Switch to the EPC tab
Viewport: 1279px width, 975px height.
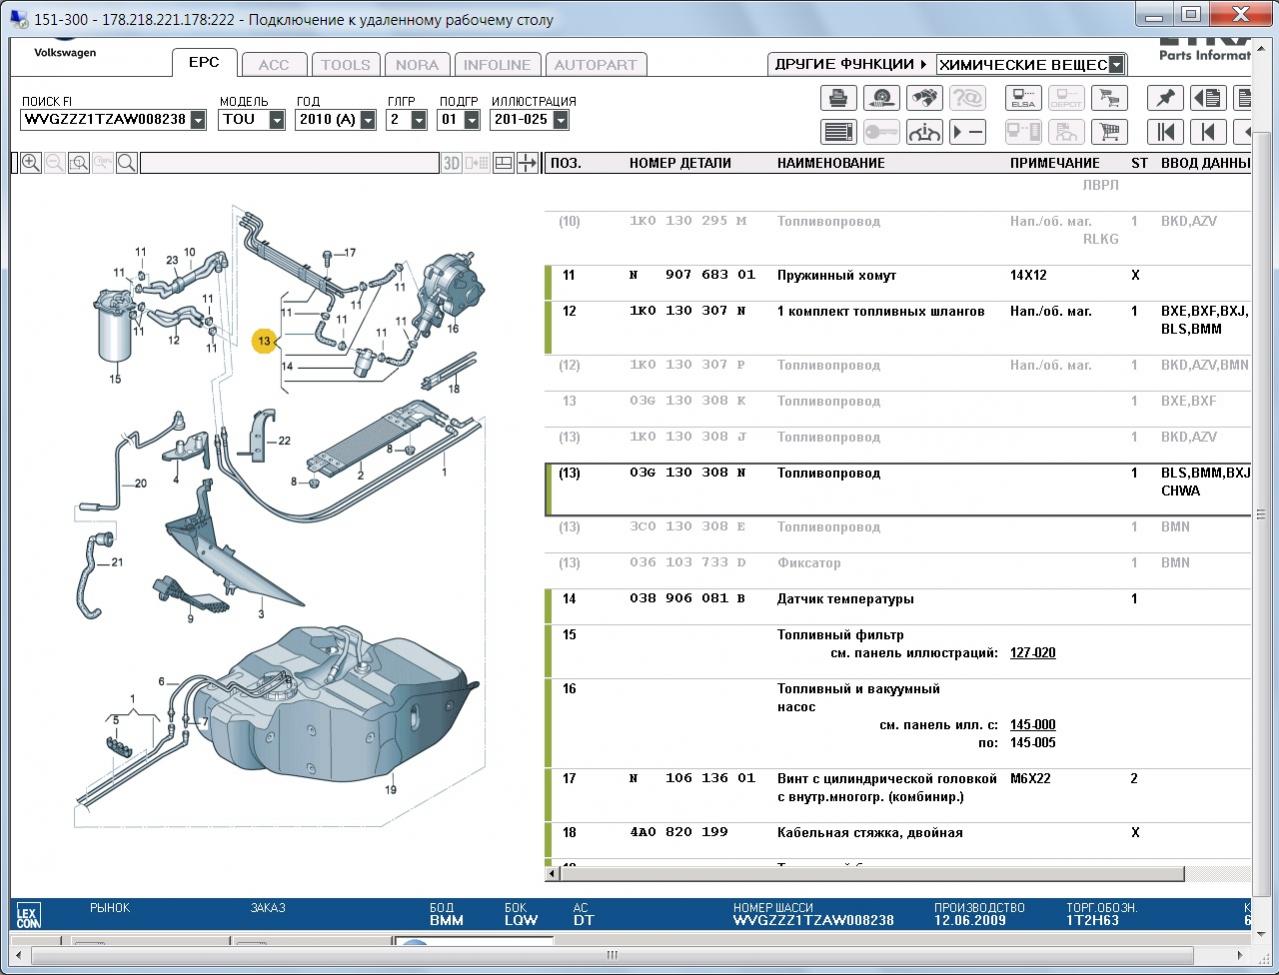[x=204, y=62]
